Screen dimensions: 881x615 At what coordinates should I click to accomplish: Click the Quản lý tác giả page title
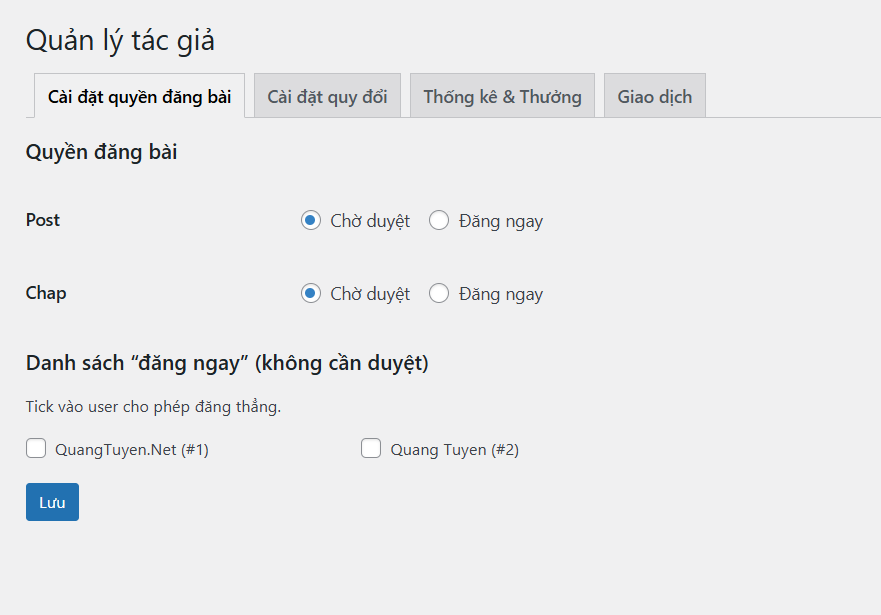(x=120, y=41)
